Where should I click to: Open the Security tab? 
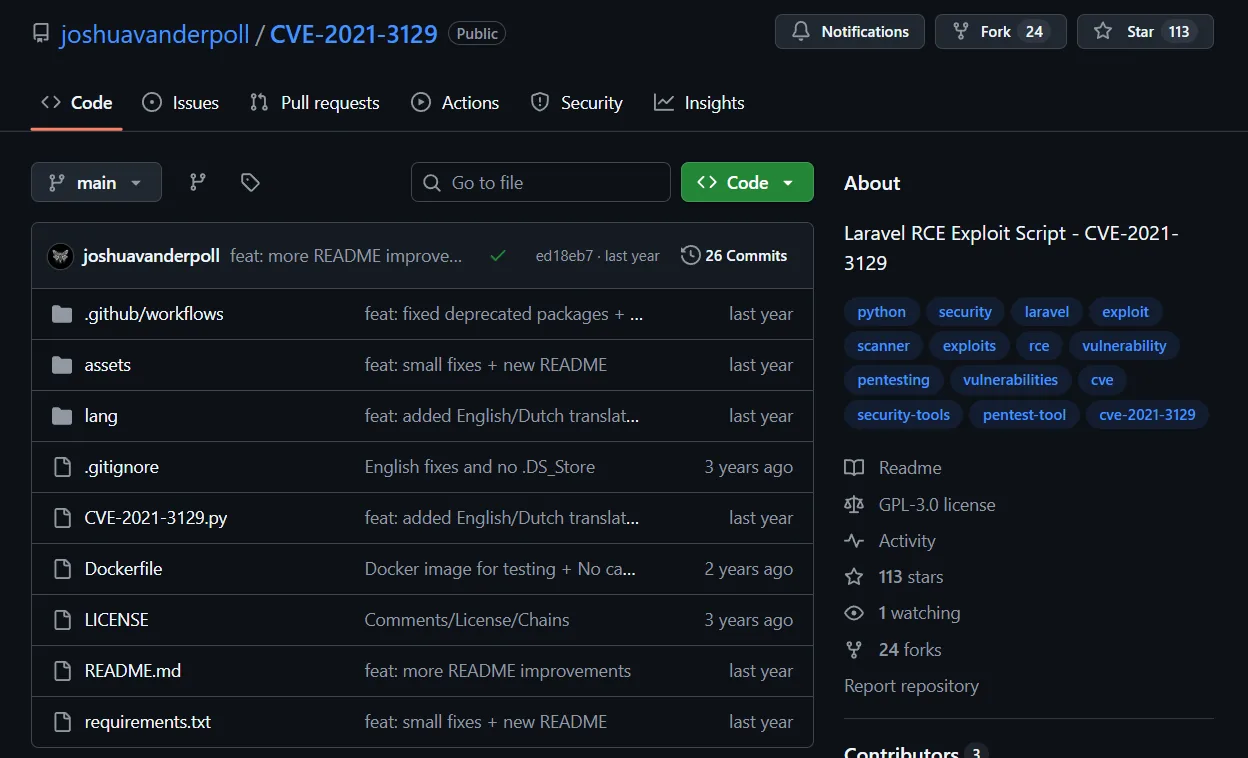tap(577, 103)
